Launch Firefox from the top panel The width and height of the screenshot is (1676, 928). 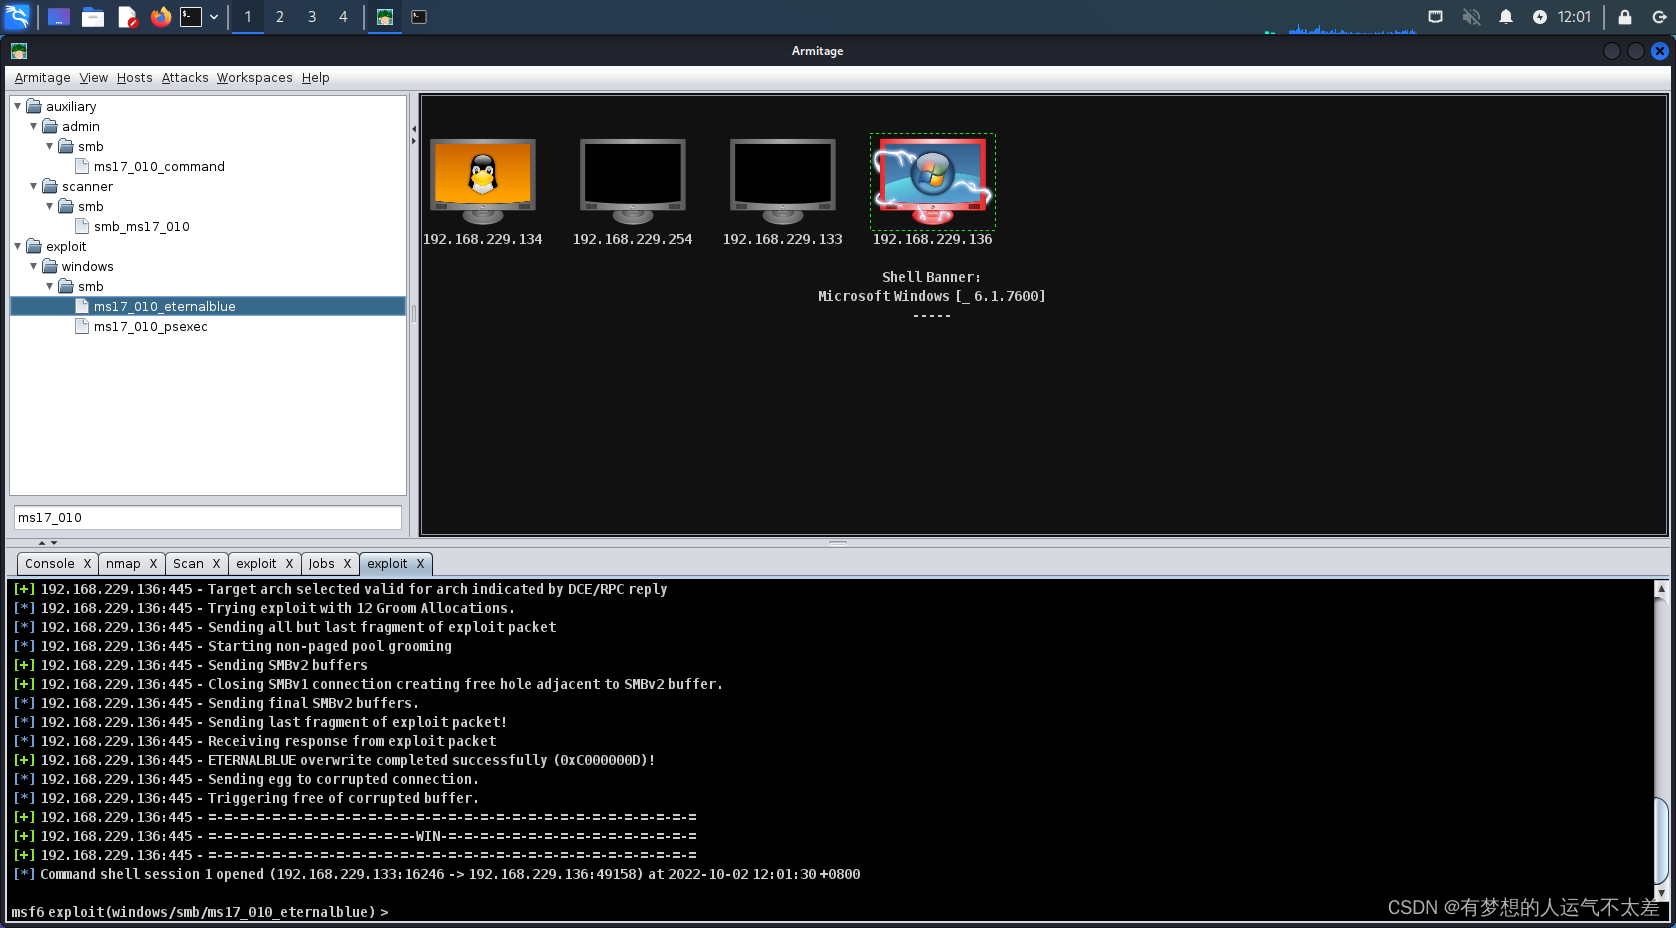click(160, 17)
